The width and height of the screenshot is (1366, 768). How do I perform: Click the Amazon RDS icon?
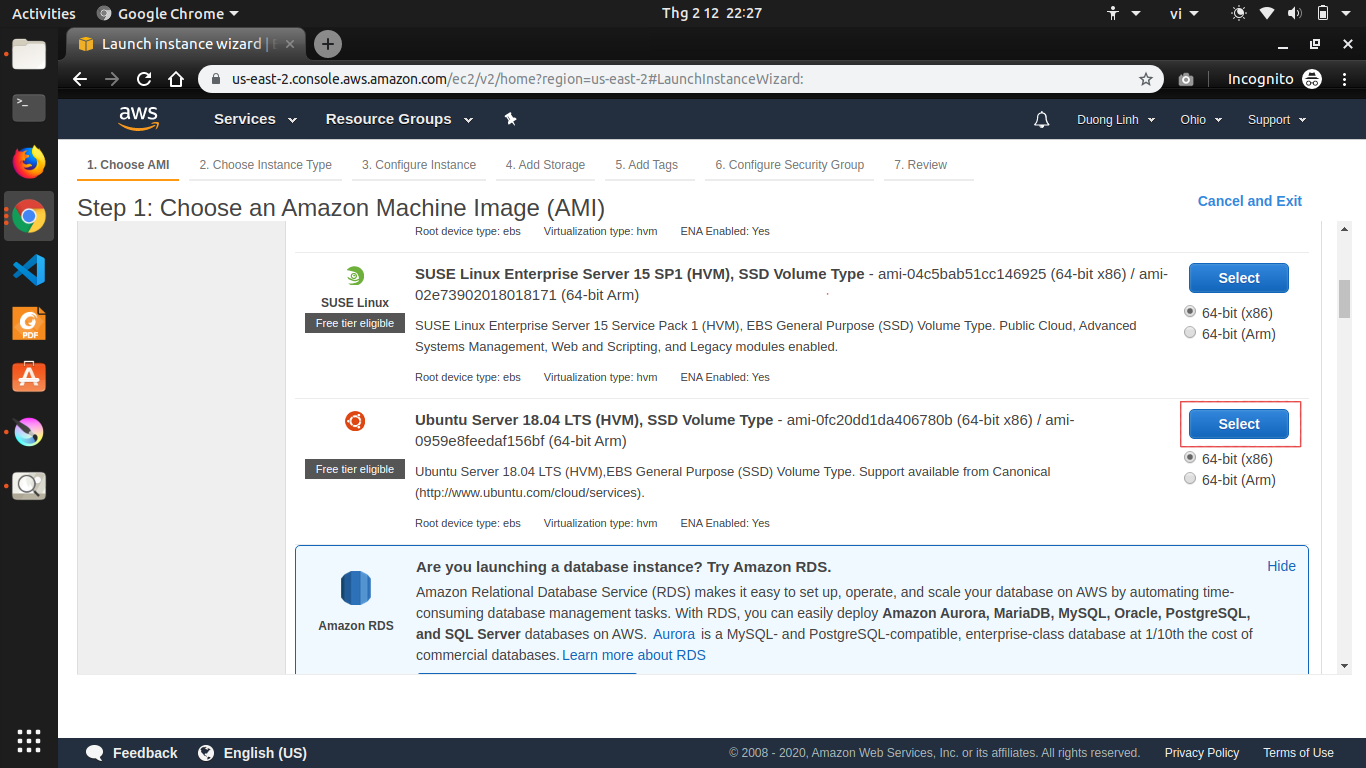(356, 589)
